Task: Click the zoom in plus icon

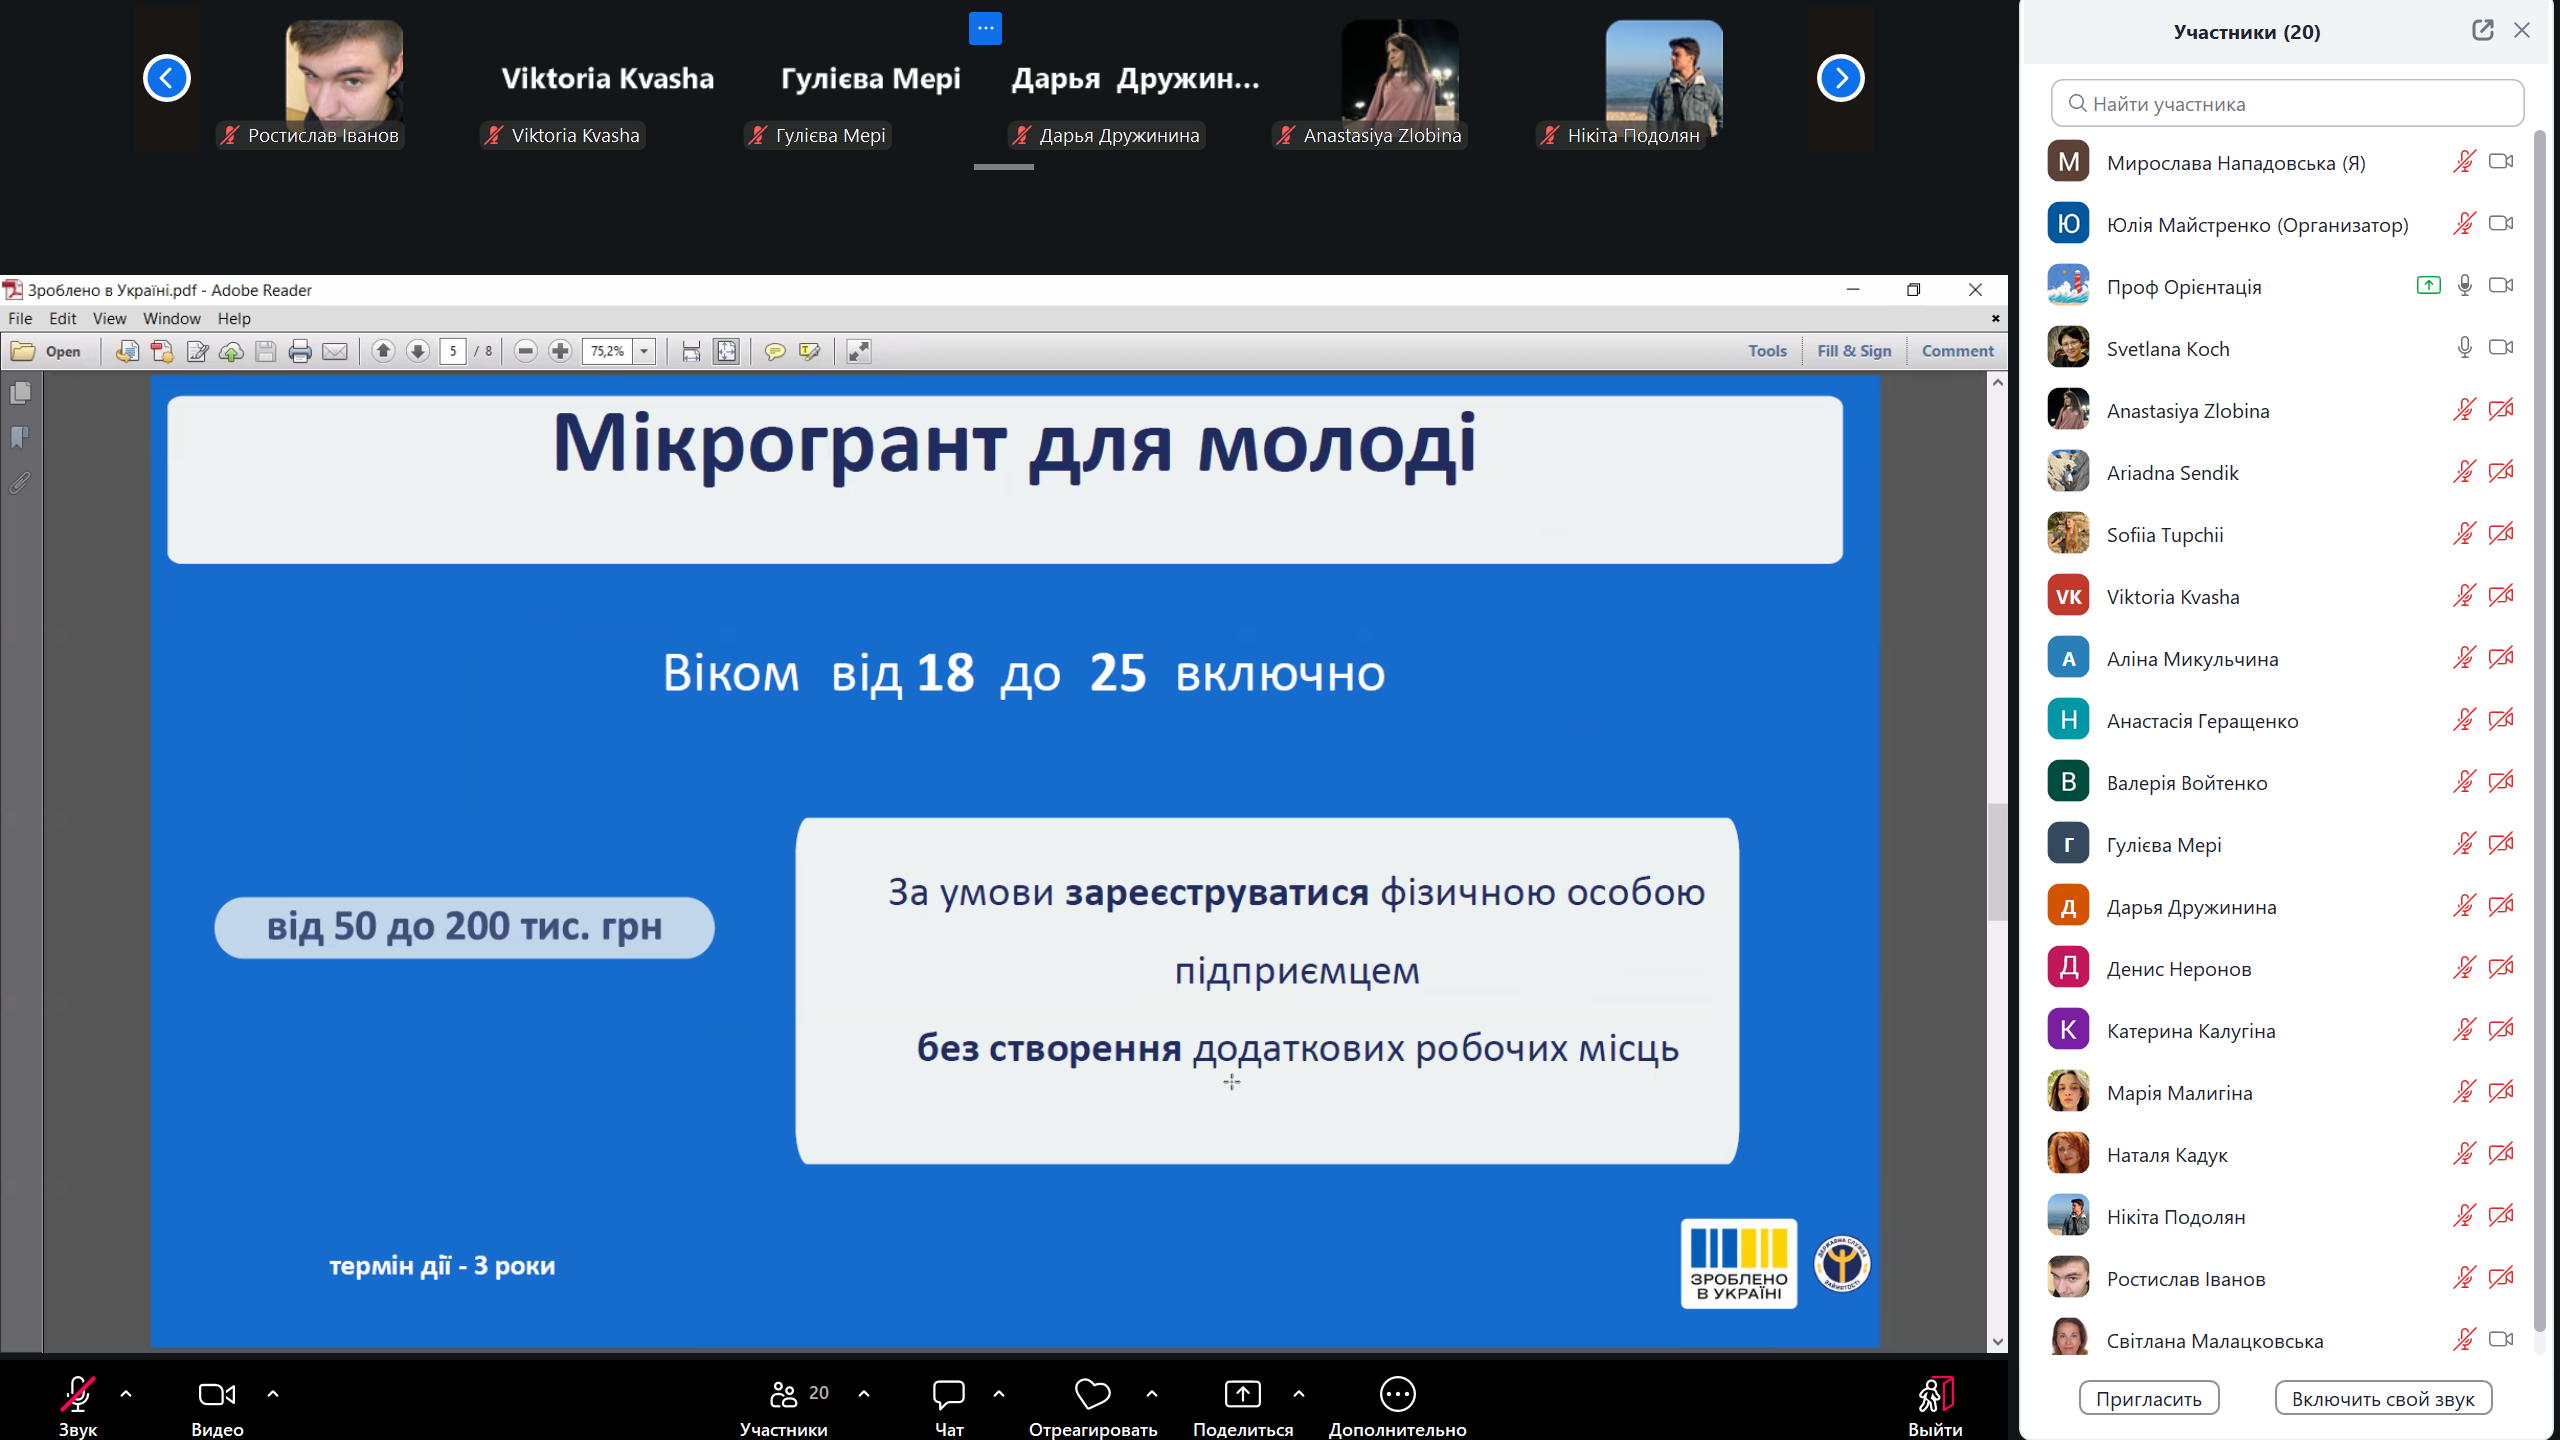Action: click(x=560, y=351)
